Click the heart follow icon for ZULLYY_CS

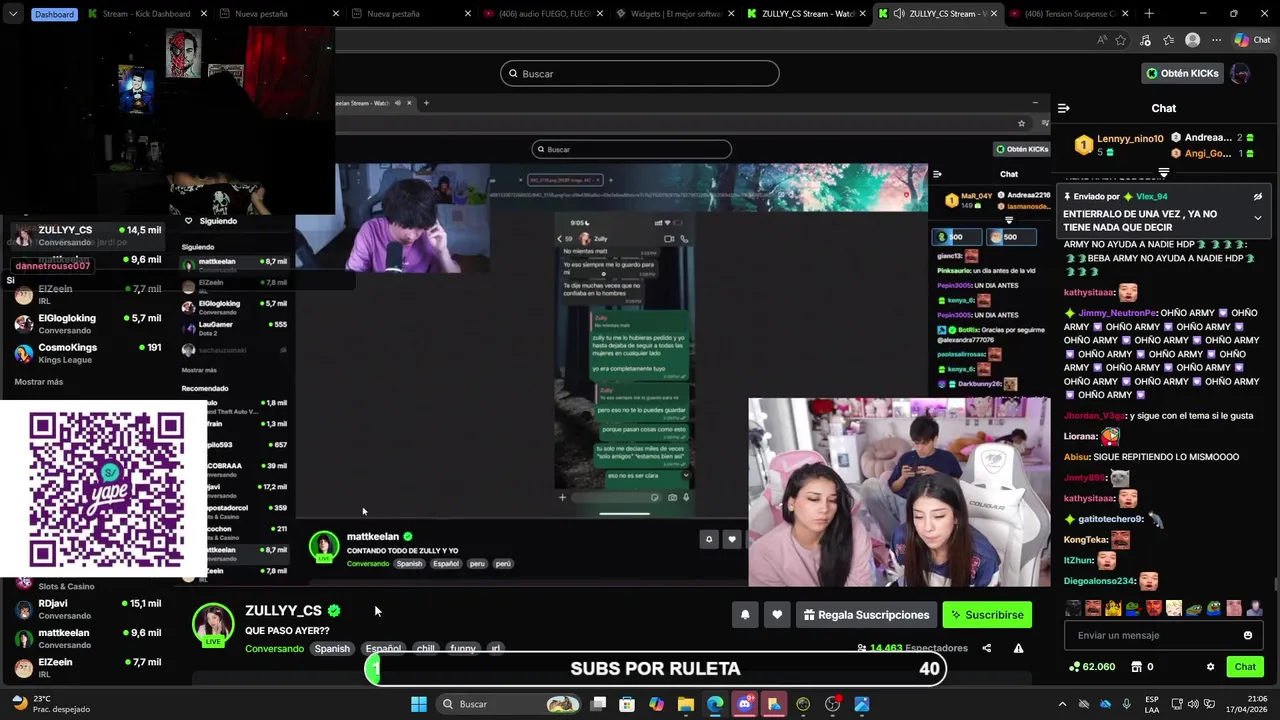pos(777,615)
